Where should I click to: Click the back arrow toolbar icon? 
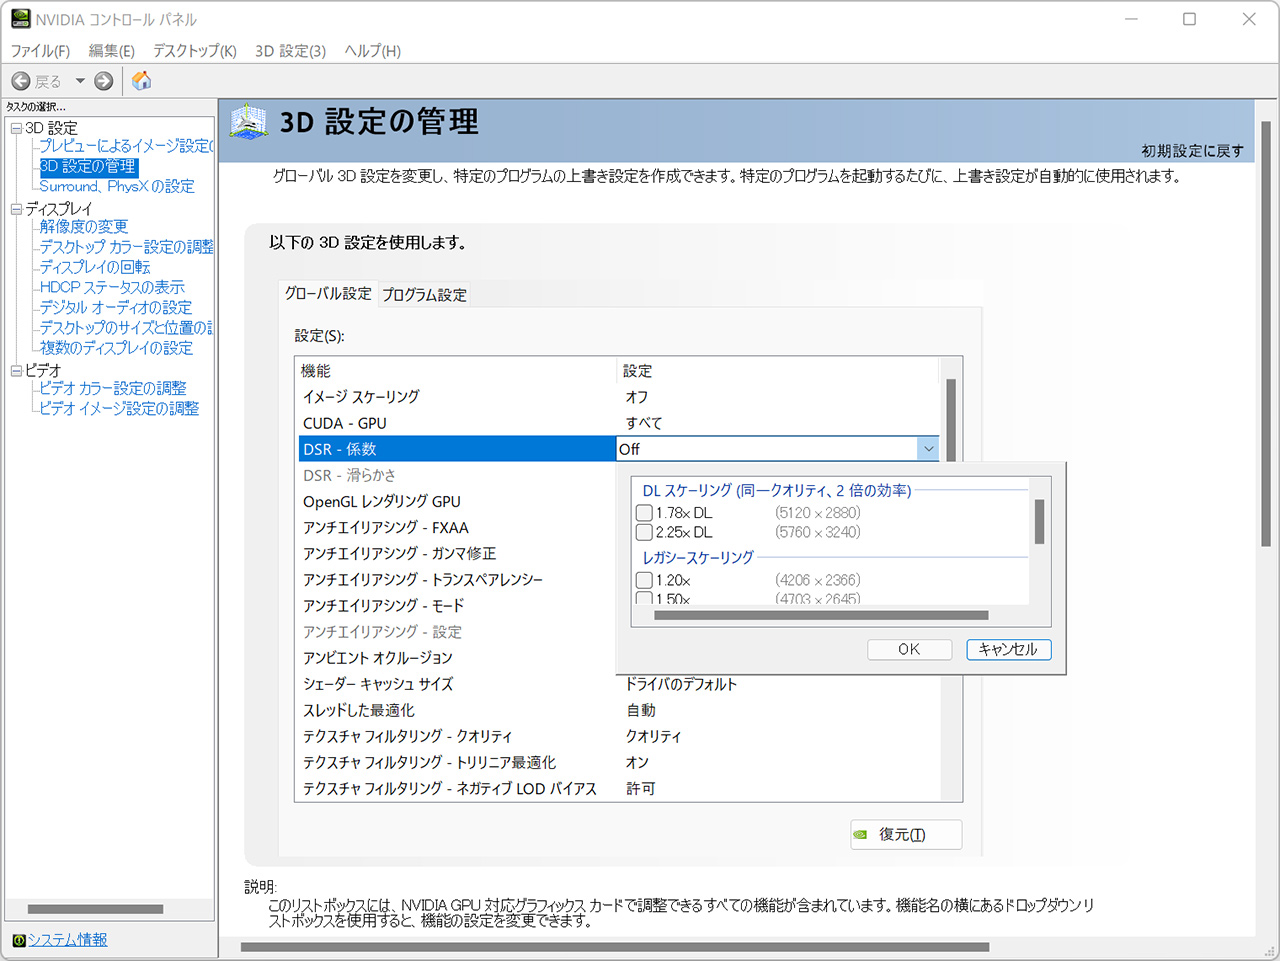click(21, 81)
